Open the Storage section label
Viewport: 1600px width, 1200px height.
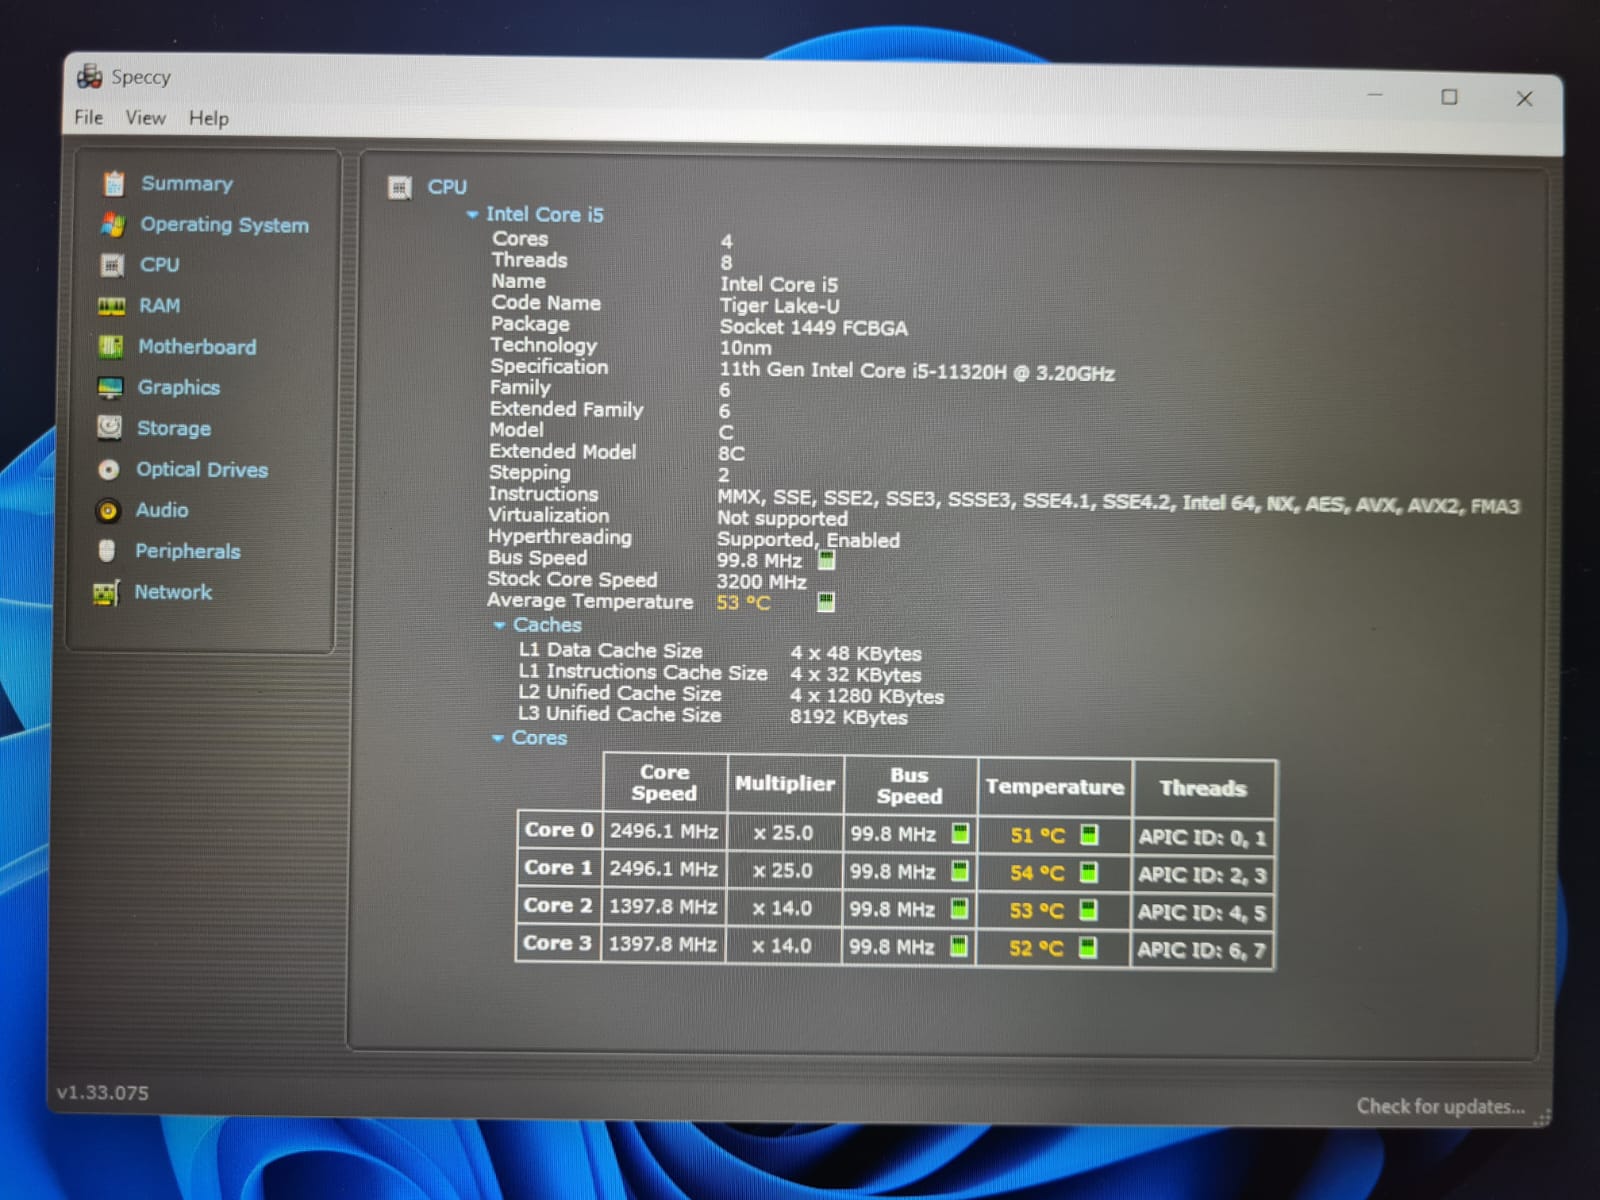pos(174,429)
